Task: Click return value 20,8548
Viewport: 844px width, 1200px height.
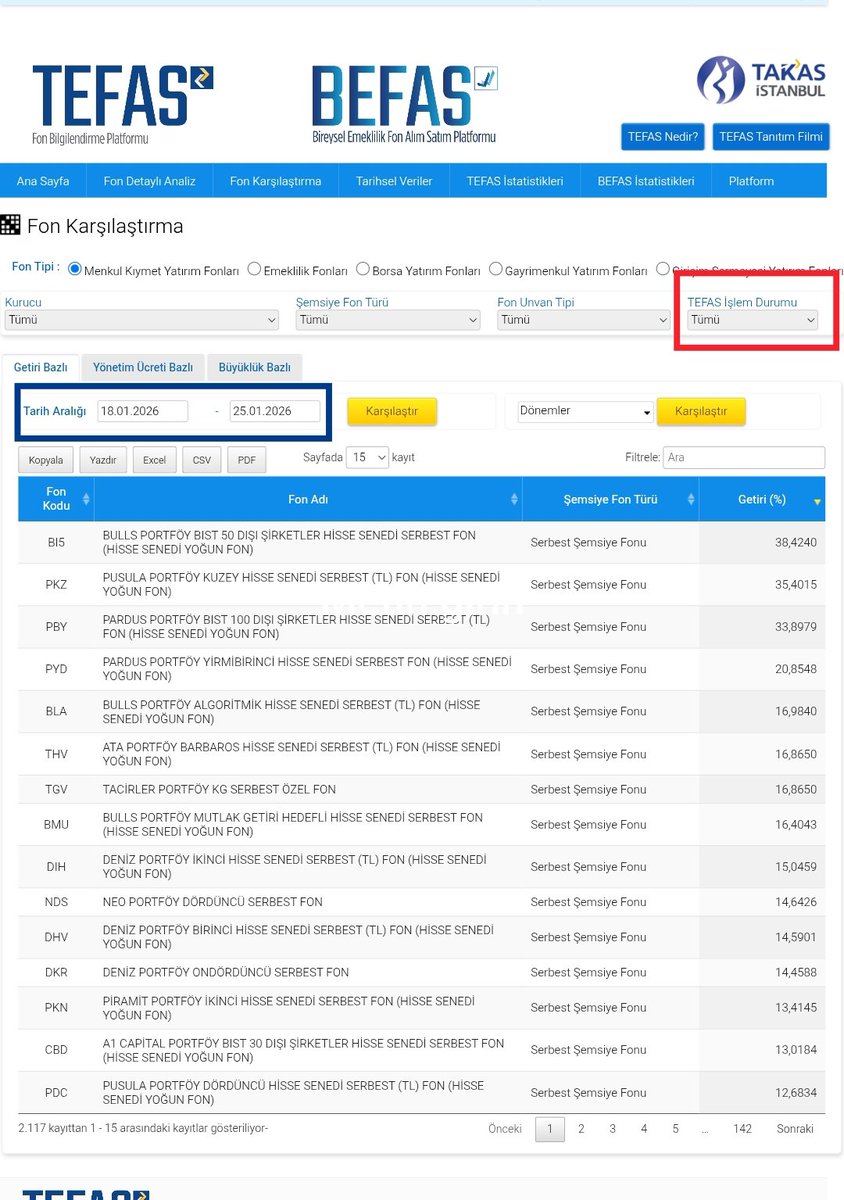Action: [795, 669]
